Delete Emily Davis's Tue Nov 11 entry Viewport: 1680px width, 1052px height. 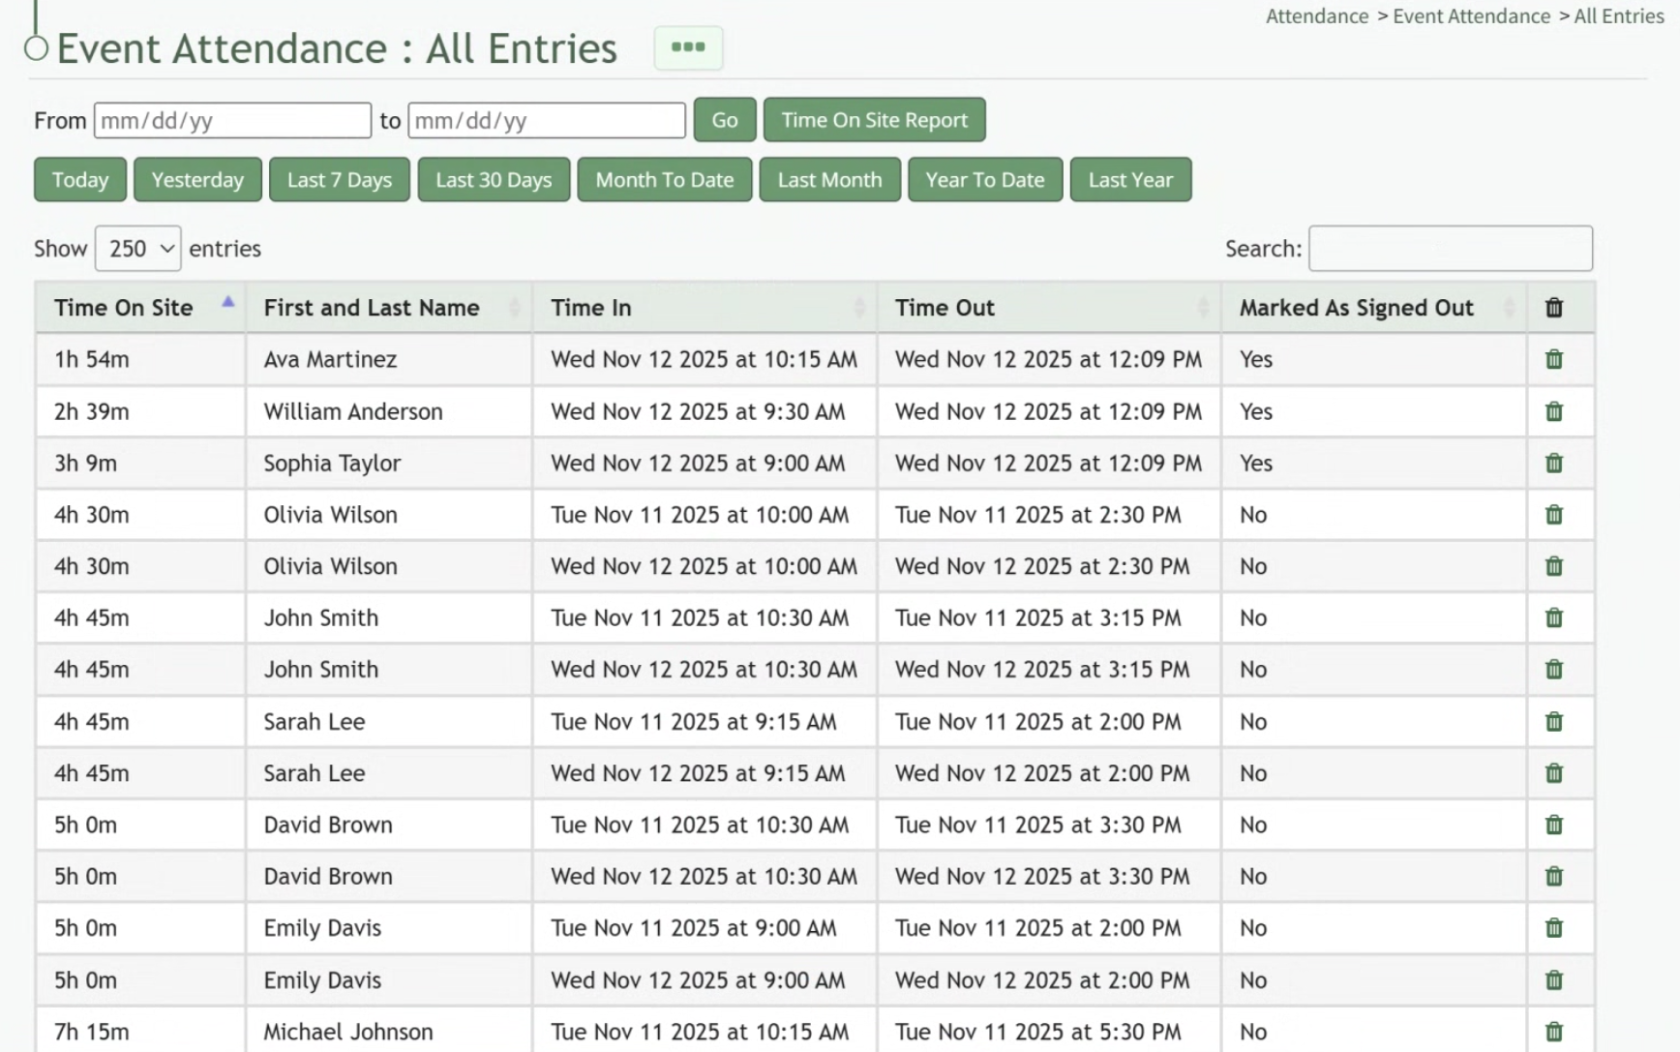click(x=1553, y=928)
